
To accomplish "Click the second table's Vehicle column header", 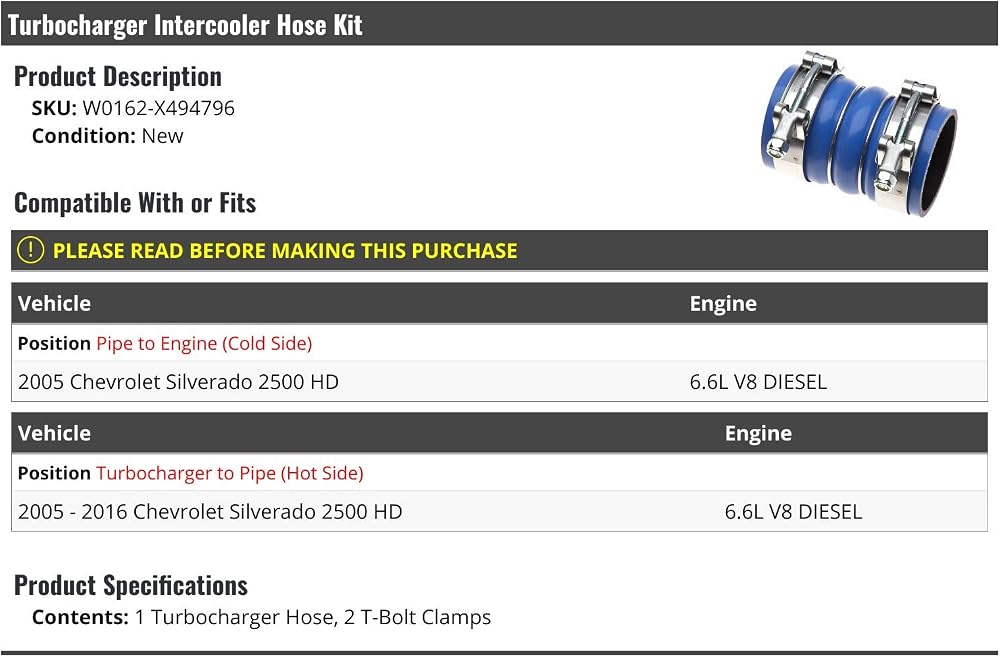I will [54, 433].
